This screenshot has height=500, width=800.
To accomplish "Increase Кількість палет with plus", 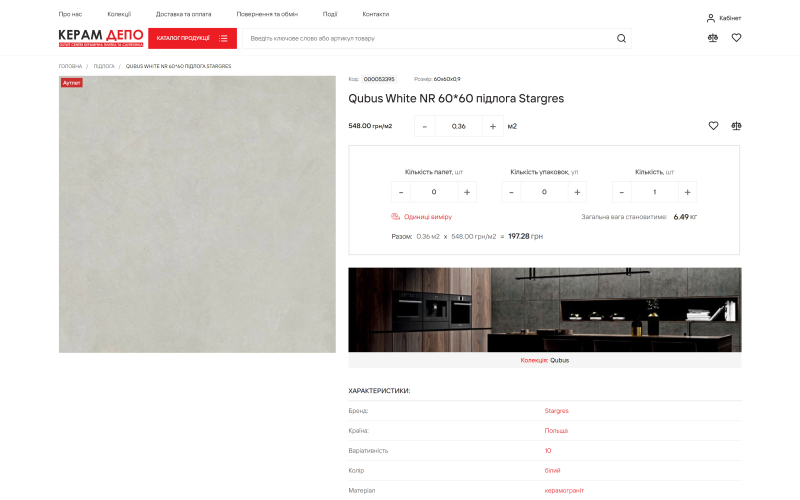I will [x=467, y=192].
